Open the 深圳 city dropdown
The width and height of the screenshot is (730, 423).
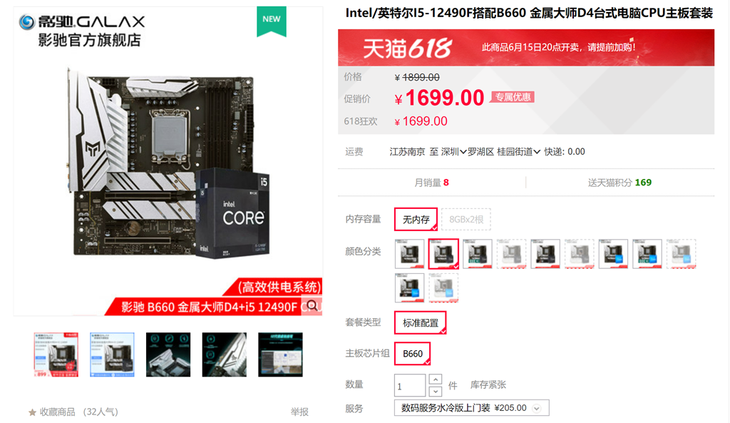click(453, 152)
